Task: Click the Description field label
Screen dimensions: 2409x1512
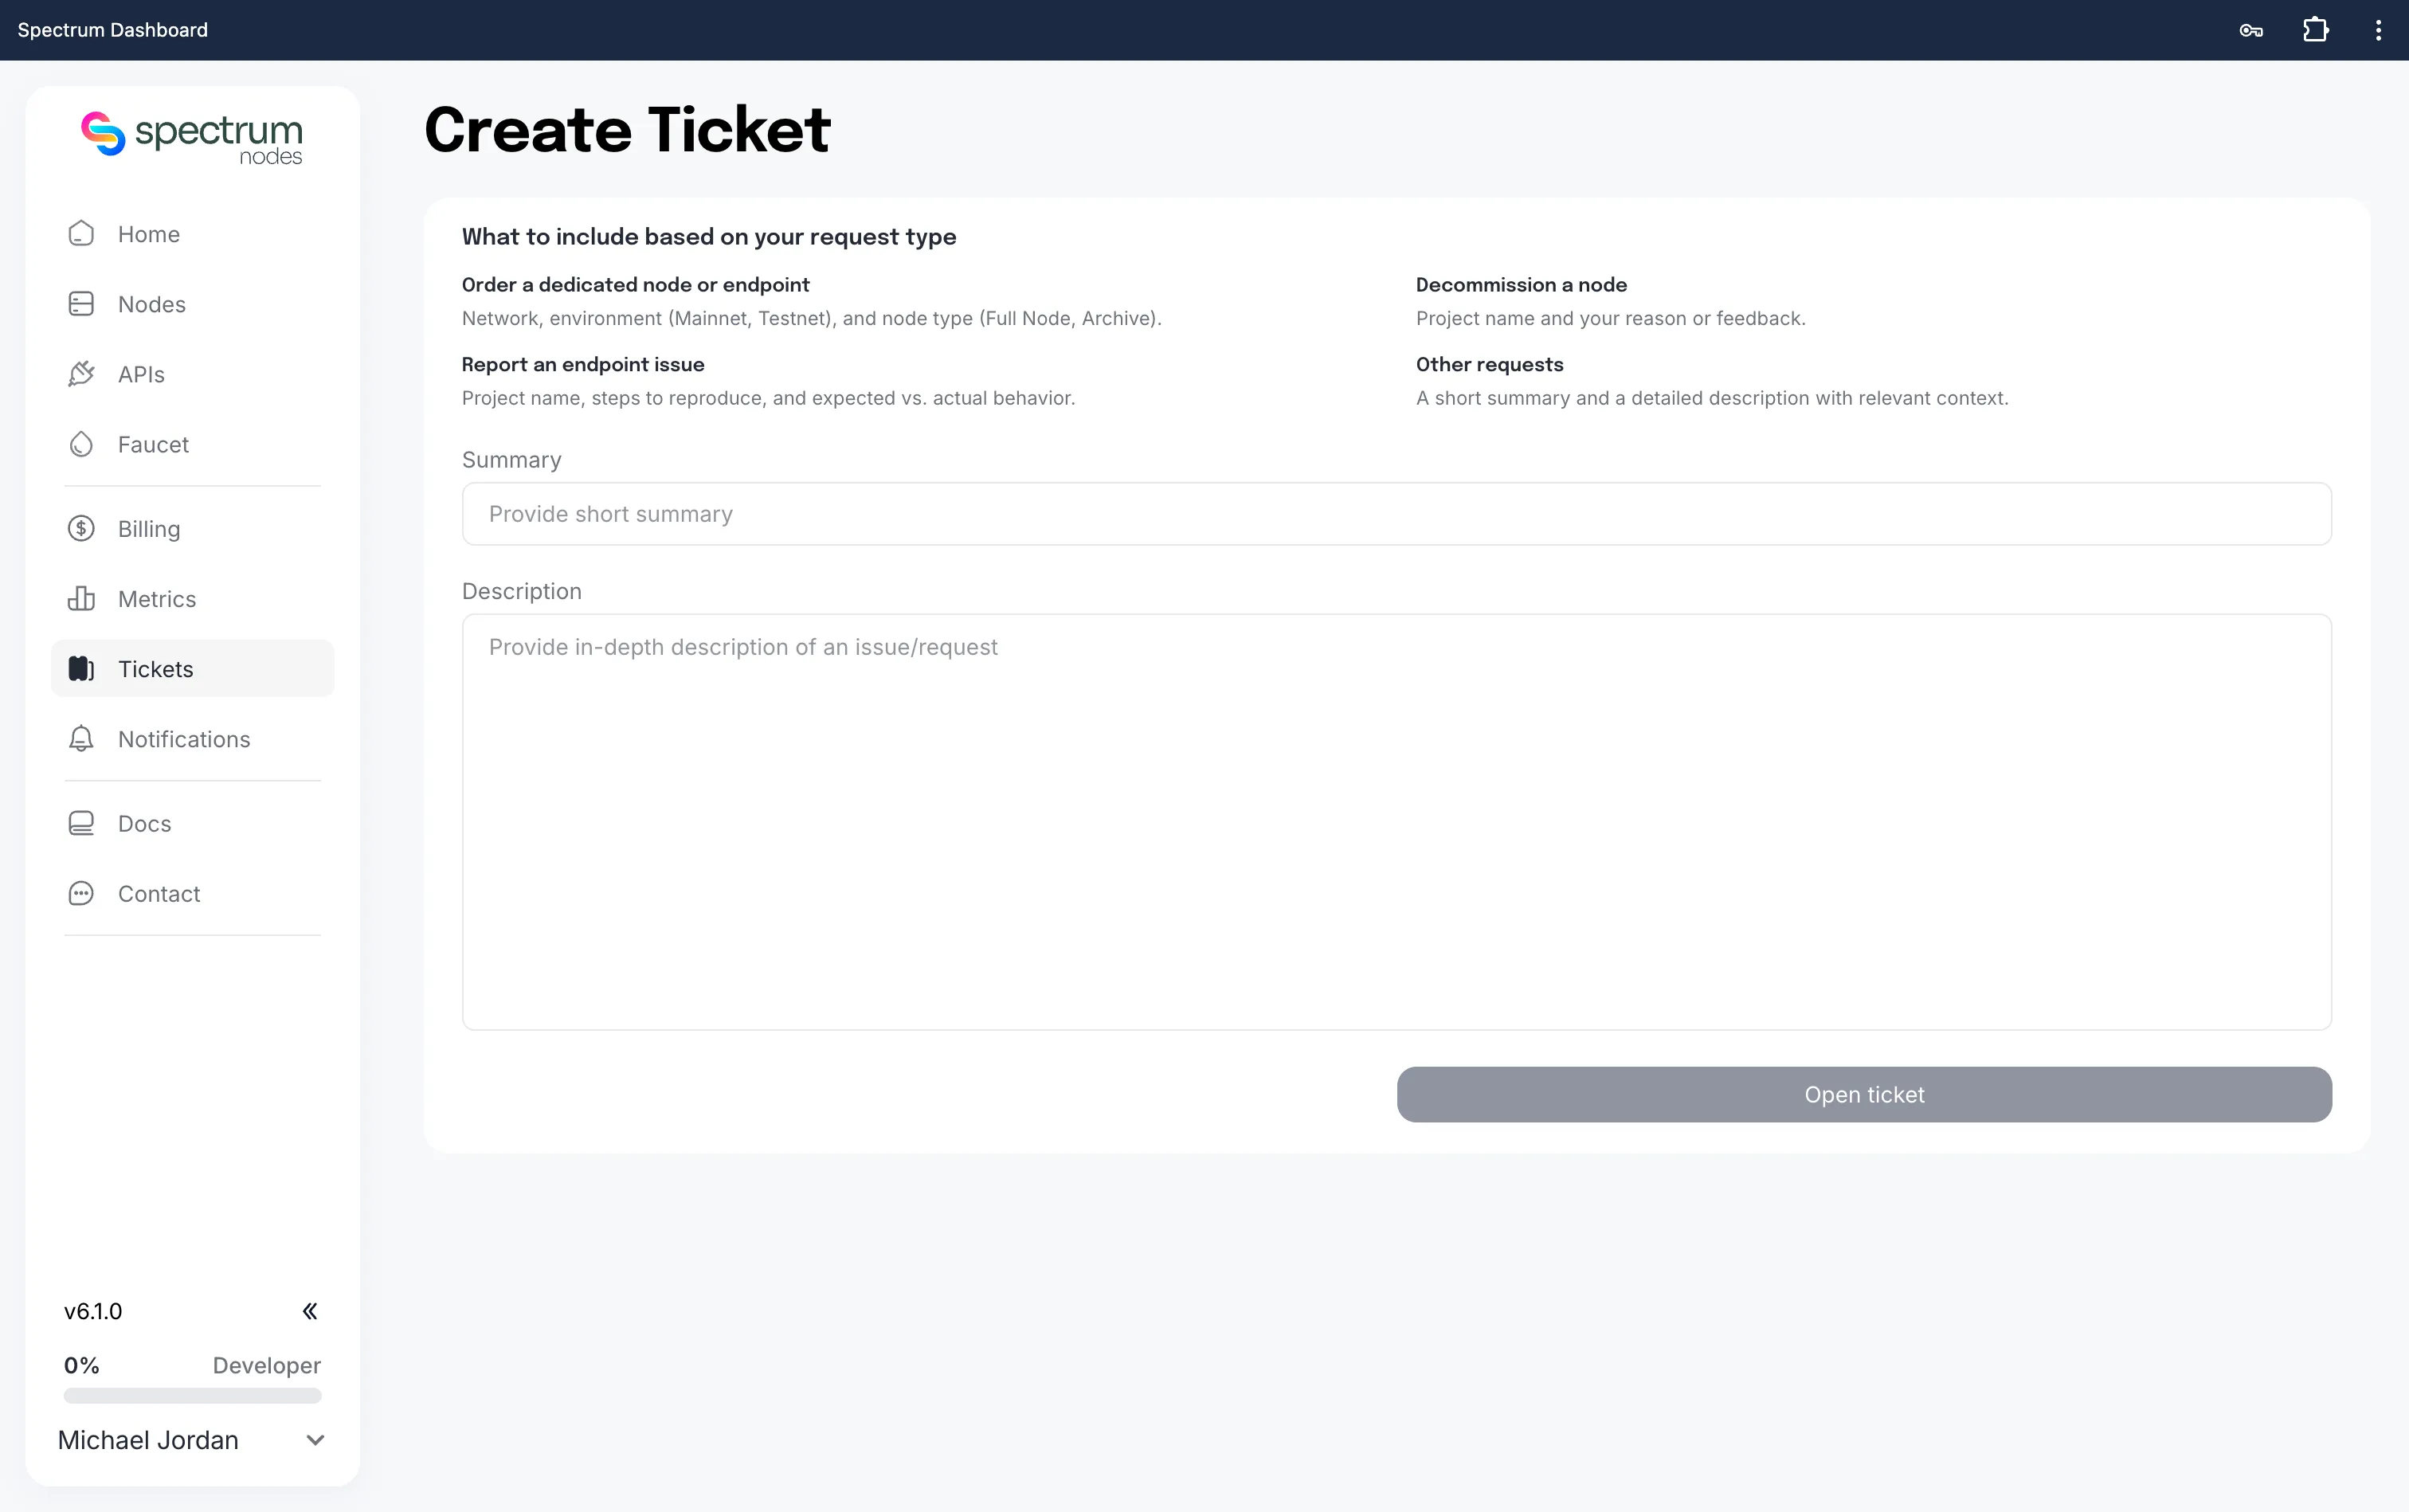Action: [521, 591]
